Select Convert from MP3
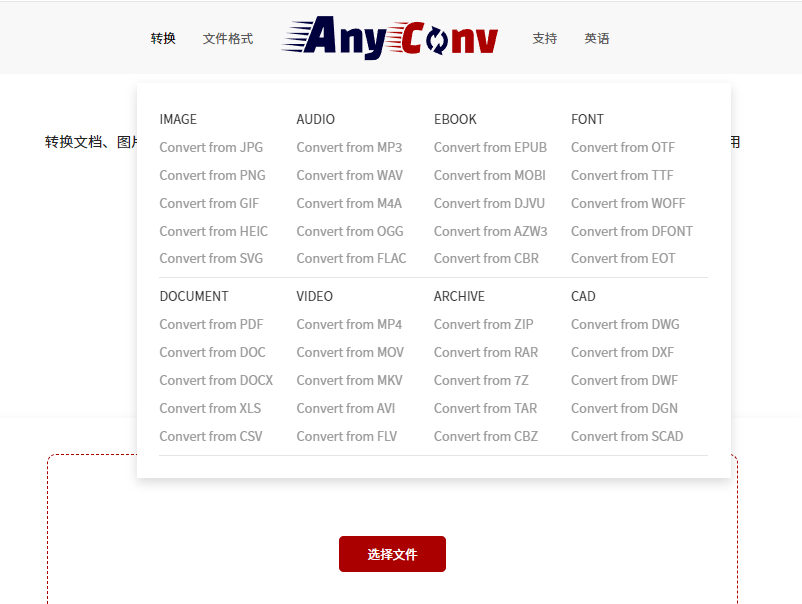This screenshot has height=604, width=802. click(x=349, y=147)
